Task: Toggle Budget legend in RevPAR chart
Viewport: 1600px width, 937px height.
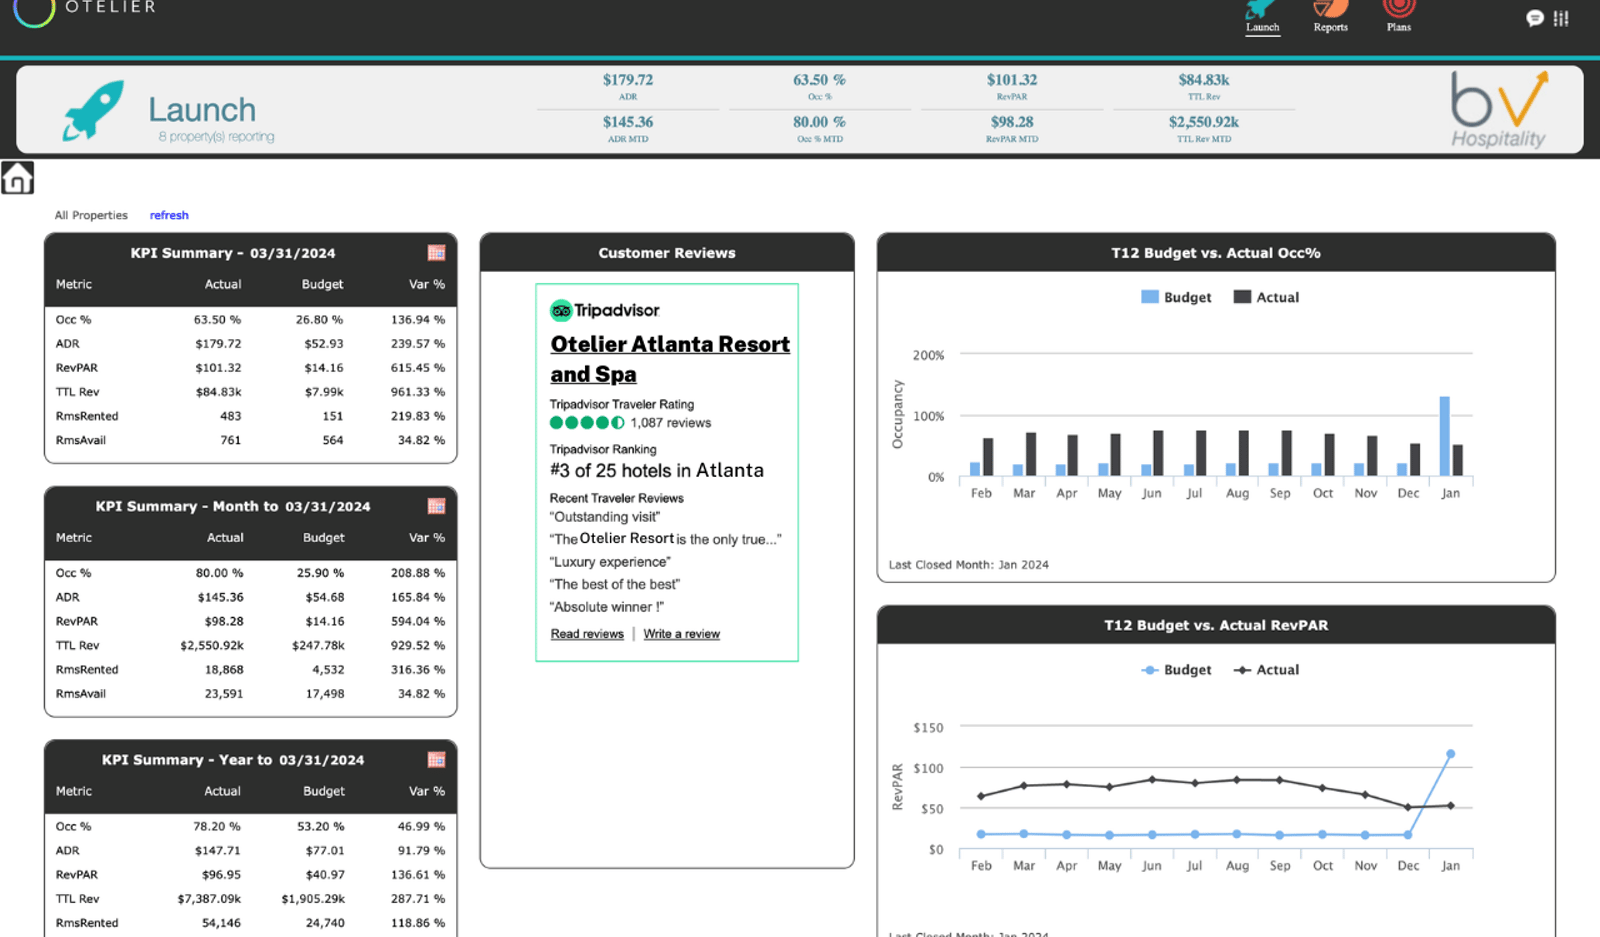Action: tap(1176, 670)
